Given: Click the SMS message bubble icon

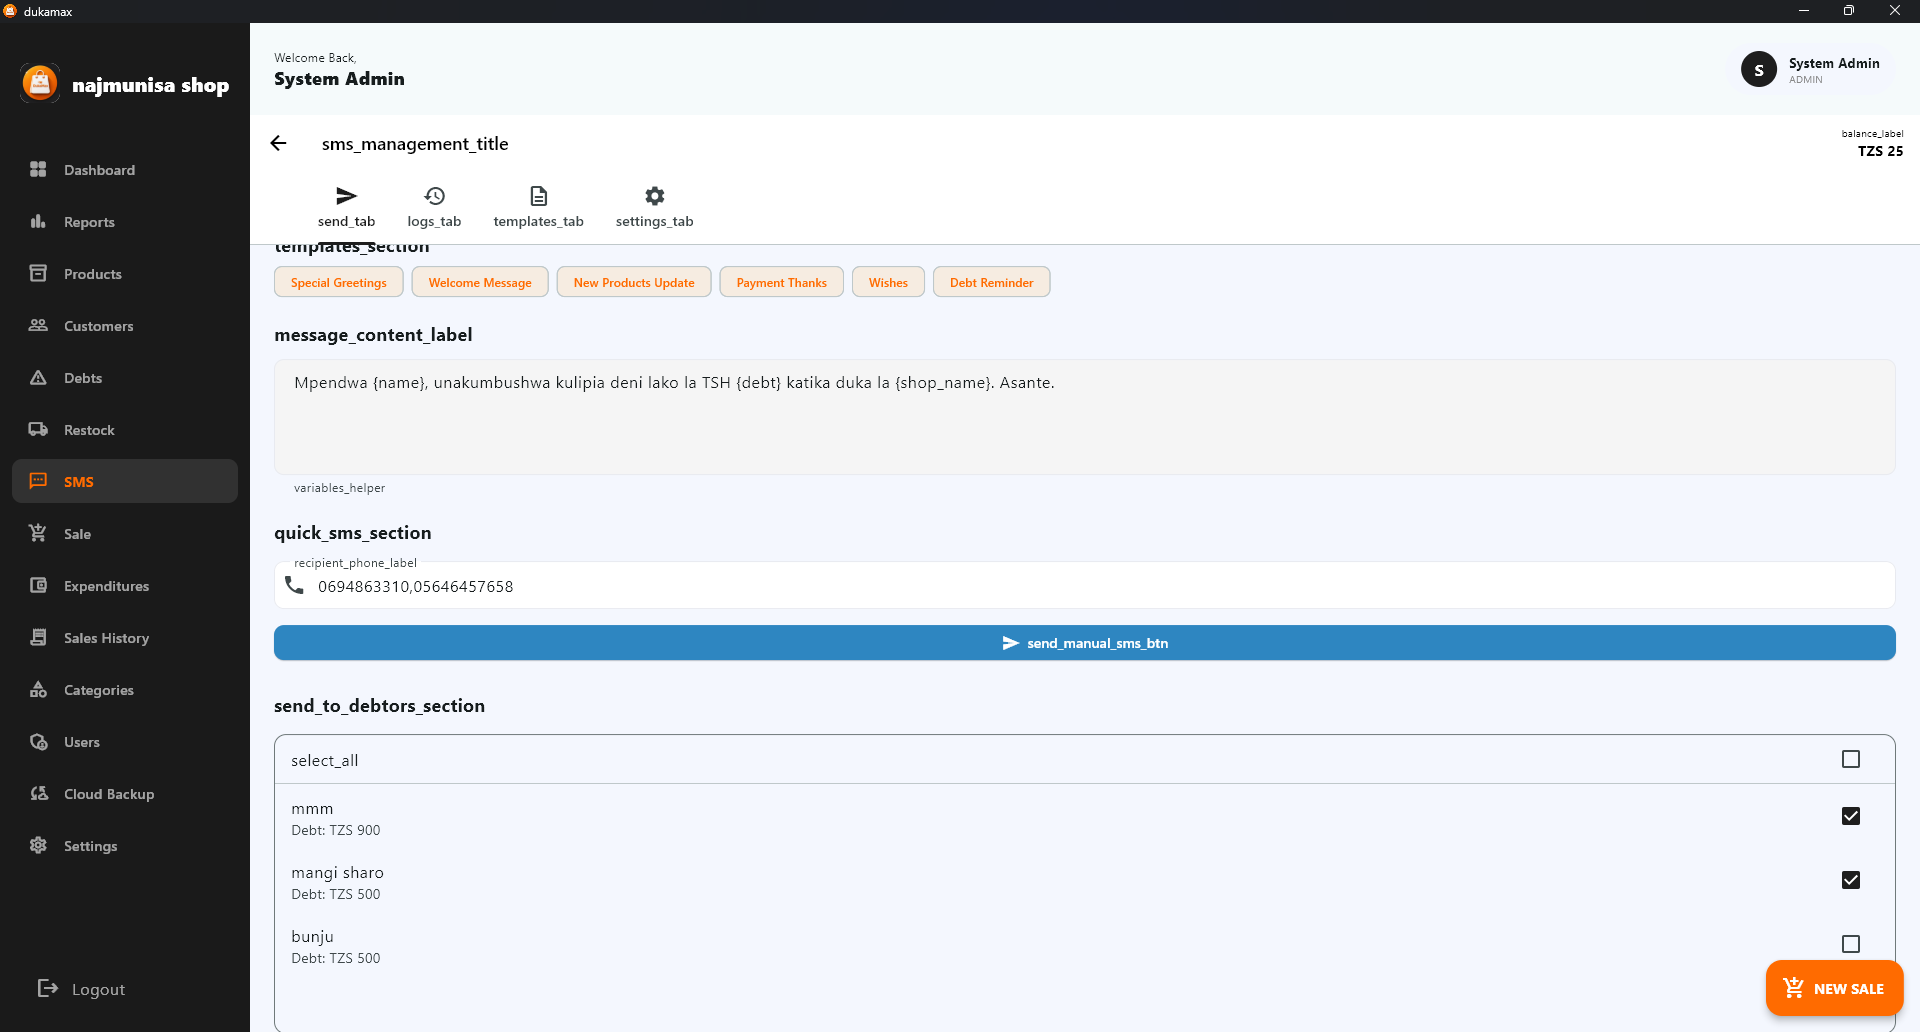Looking at the screenshot, I should coord(38,481).
